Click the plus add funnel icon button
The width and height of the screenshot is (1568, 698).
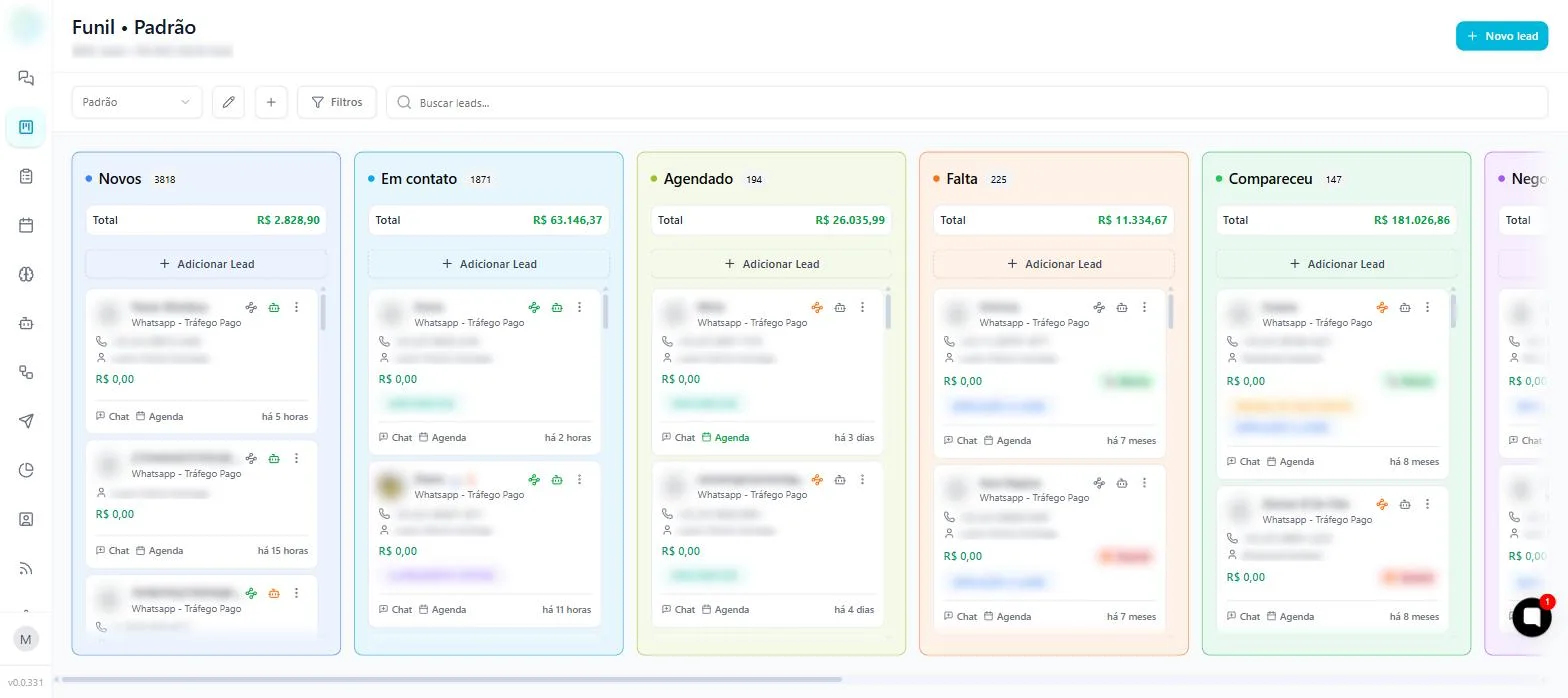pos(271,102)
